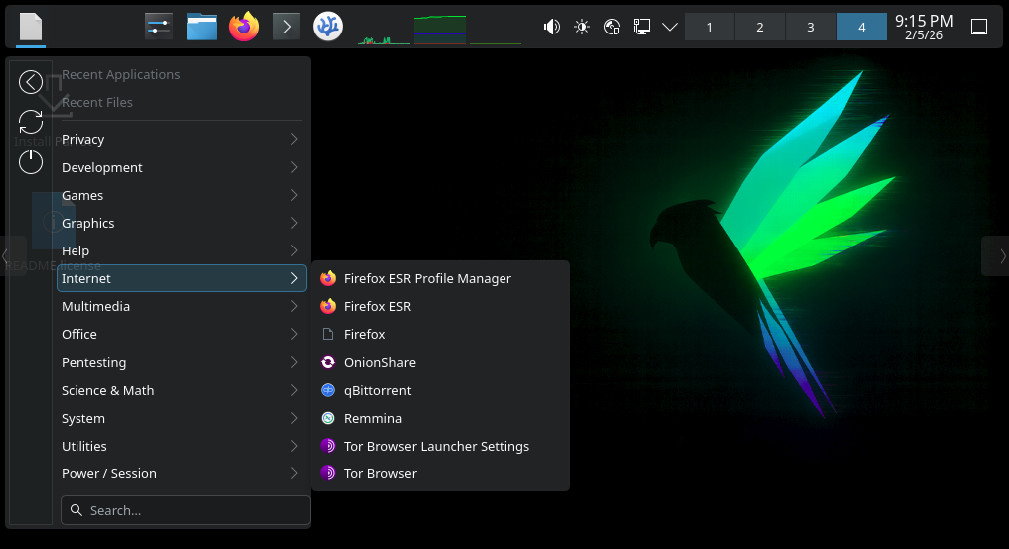
Task: Switch to virtual desktop 3
Action: coord(811,27)
